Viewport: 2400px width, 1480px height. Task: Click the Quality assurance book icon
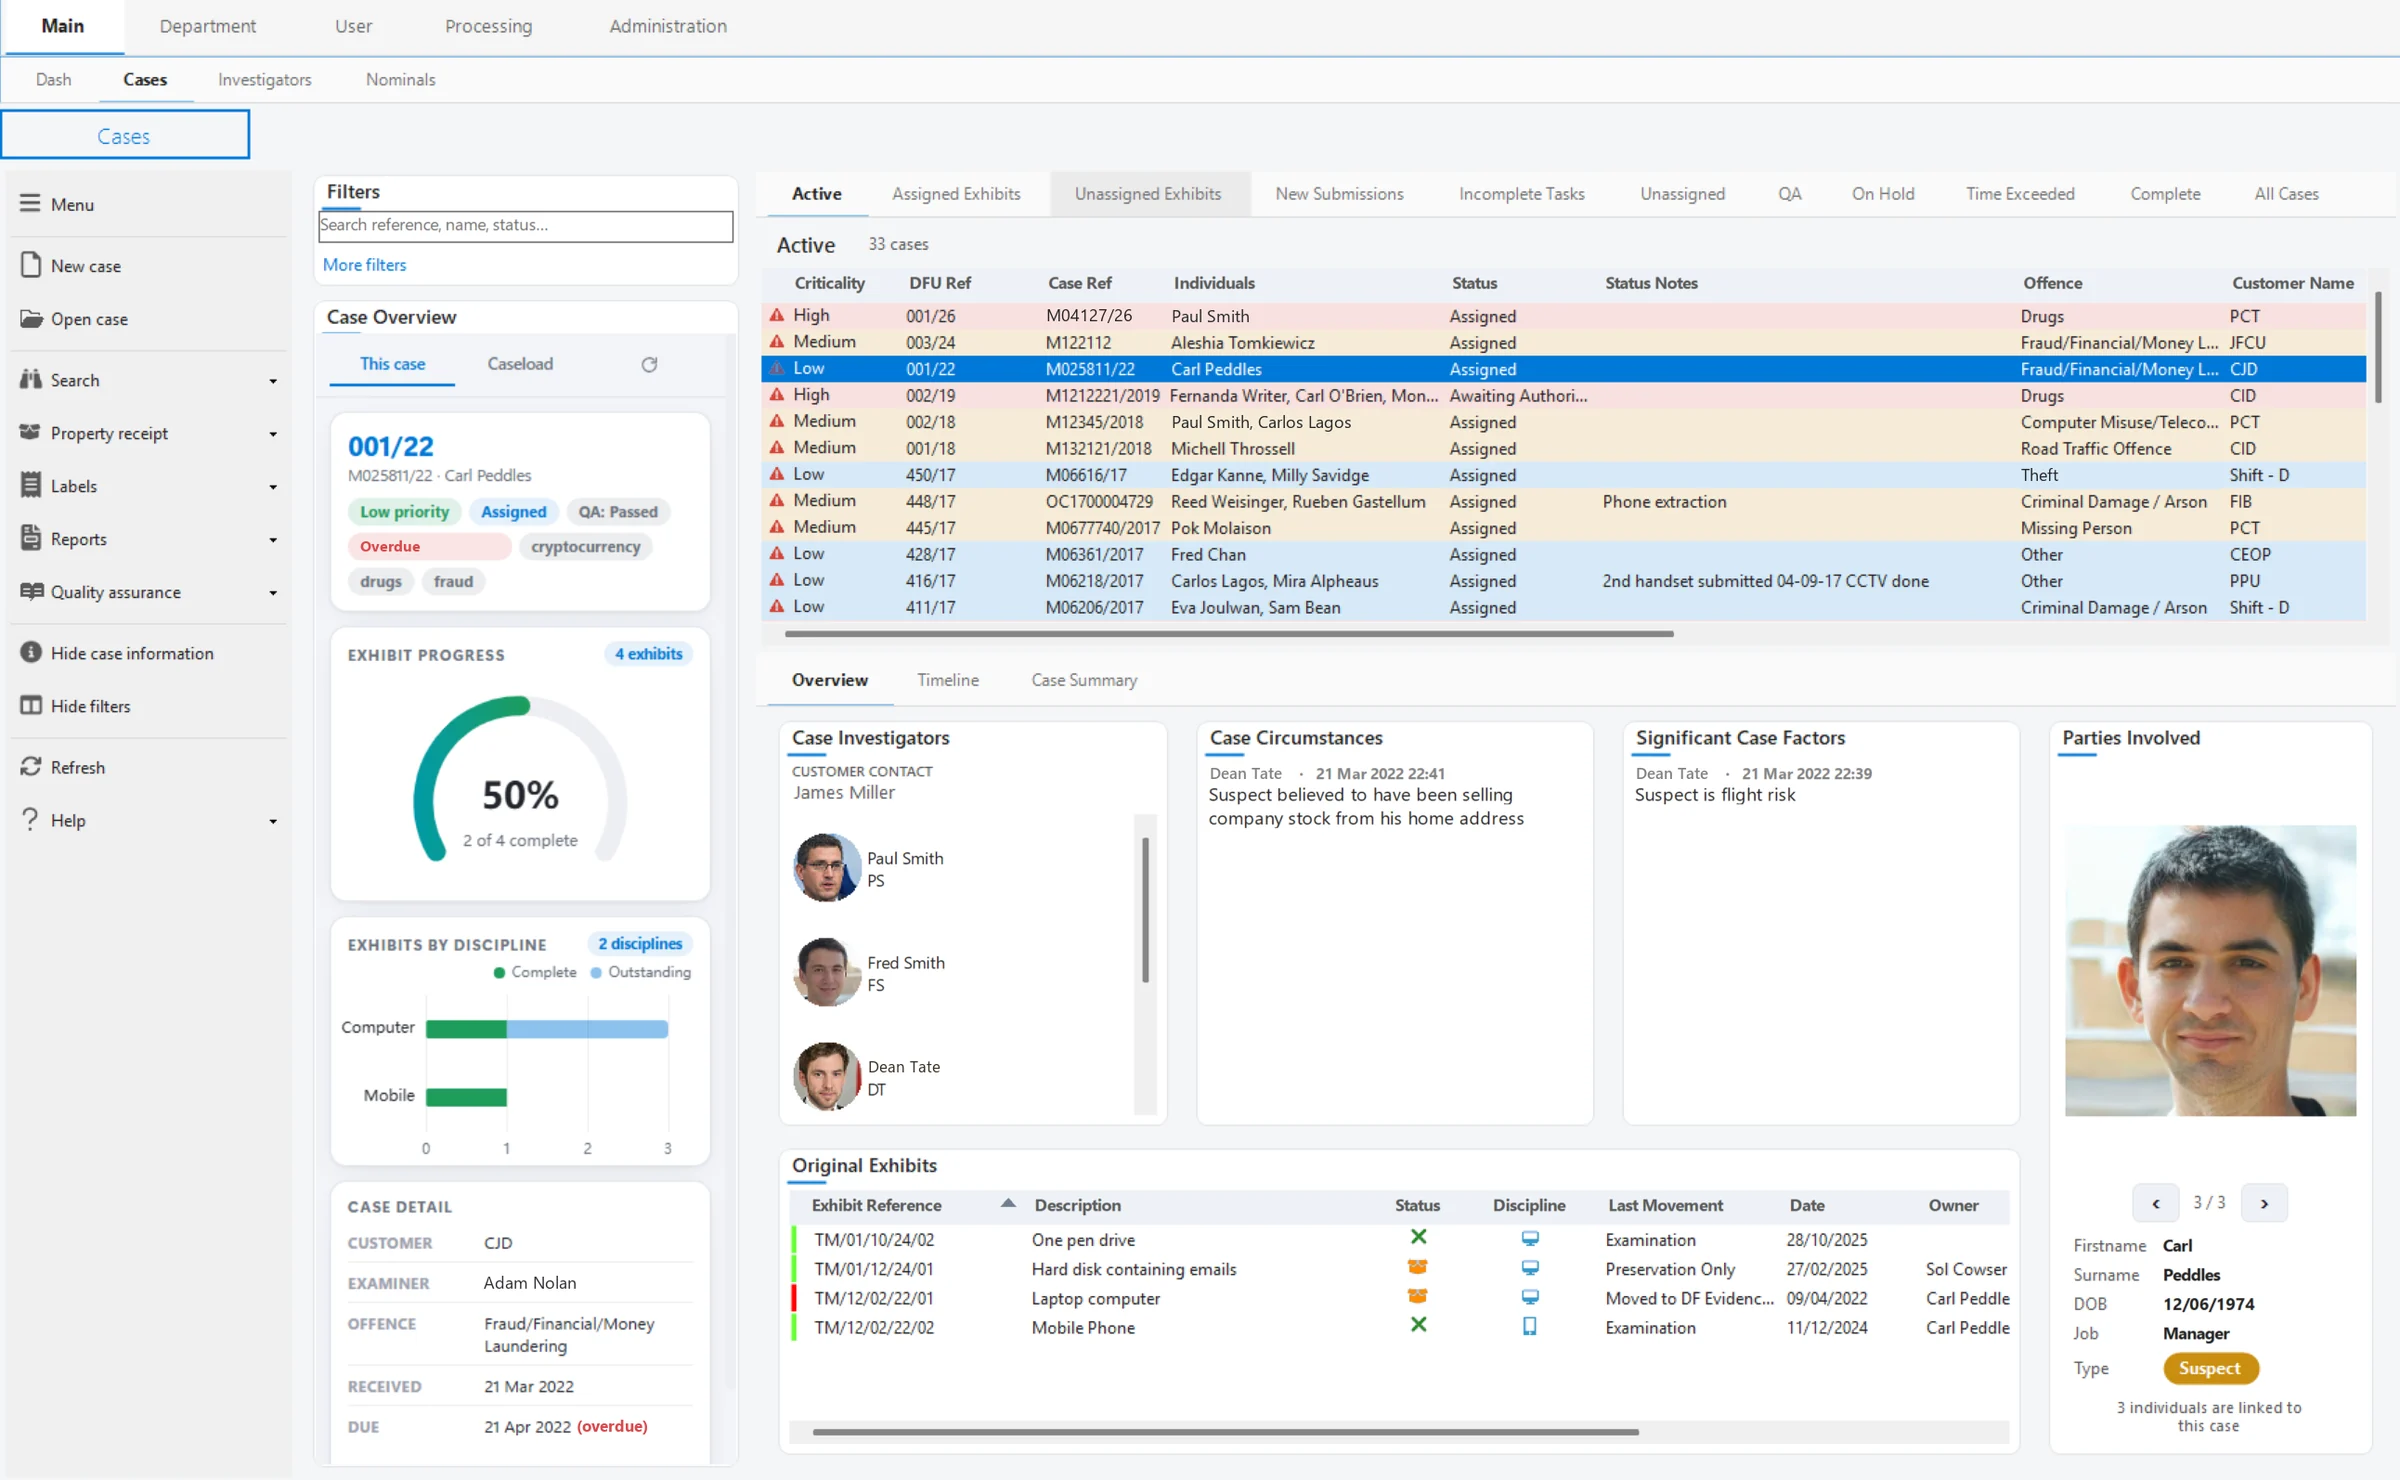point(31,591)
